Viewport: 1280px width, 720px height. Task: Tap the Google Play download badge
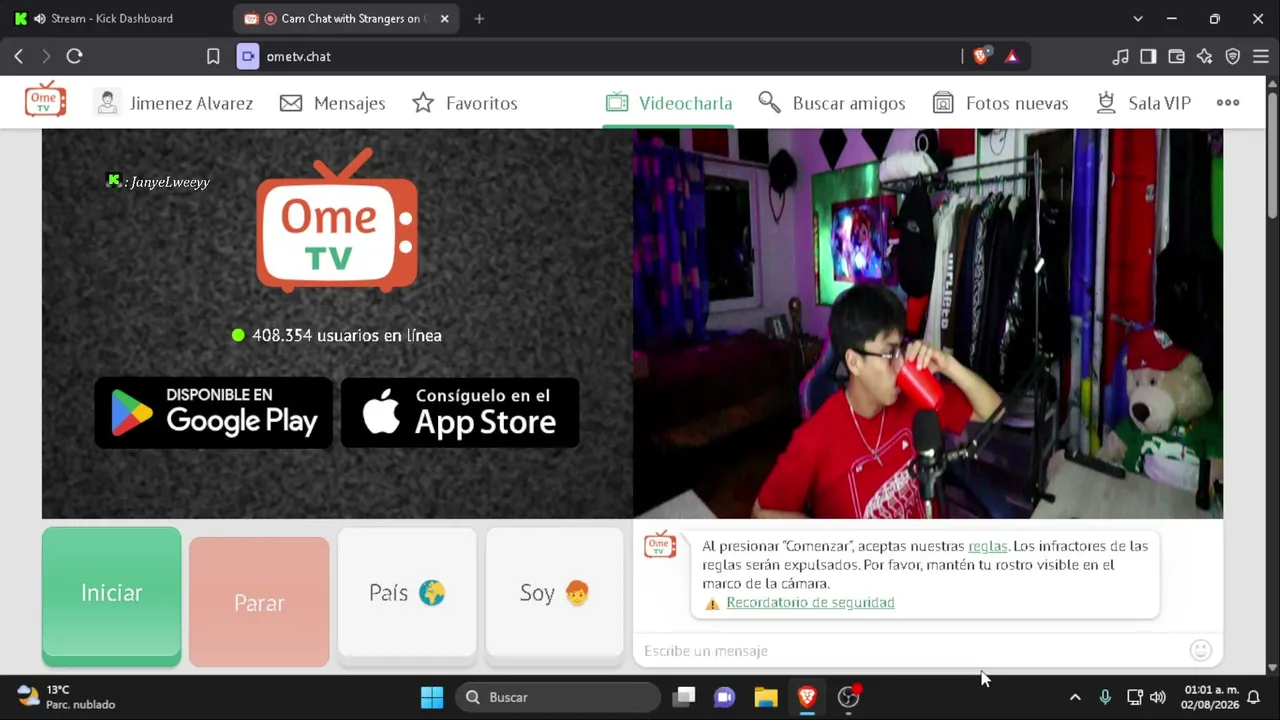coord(214,412)
